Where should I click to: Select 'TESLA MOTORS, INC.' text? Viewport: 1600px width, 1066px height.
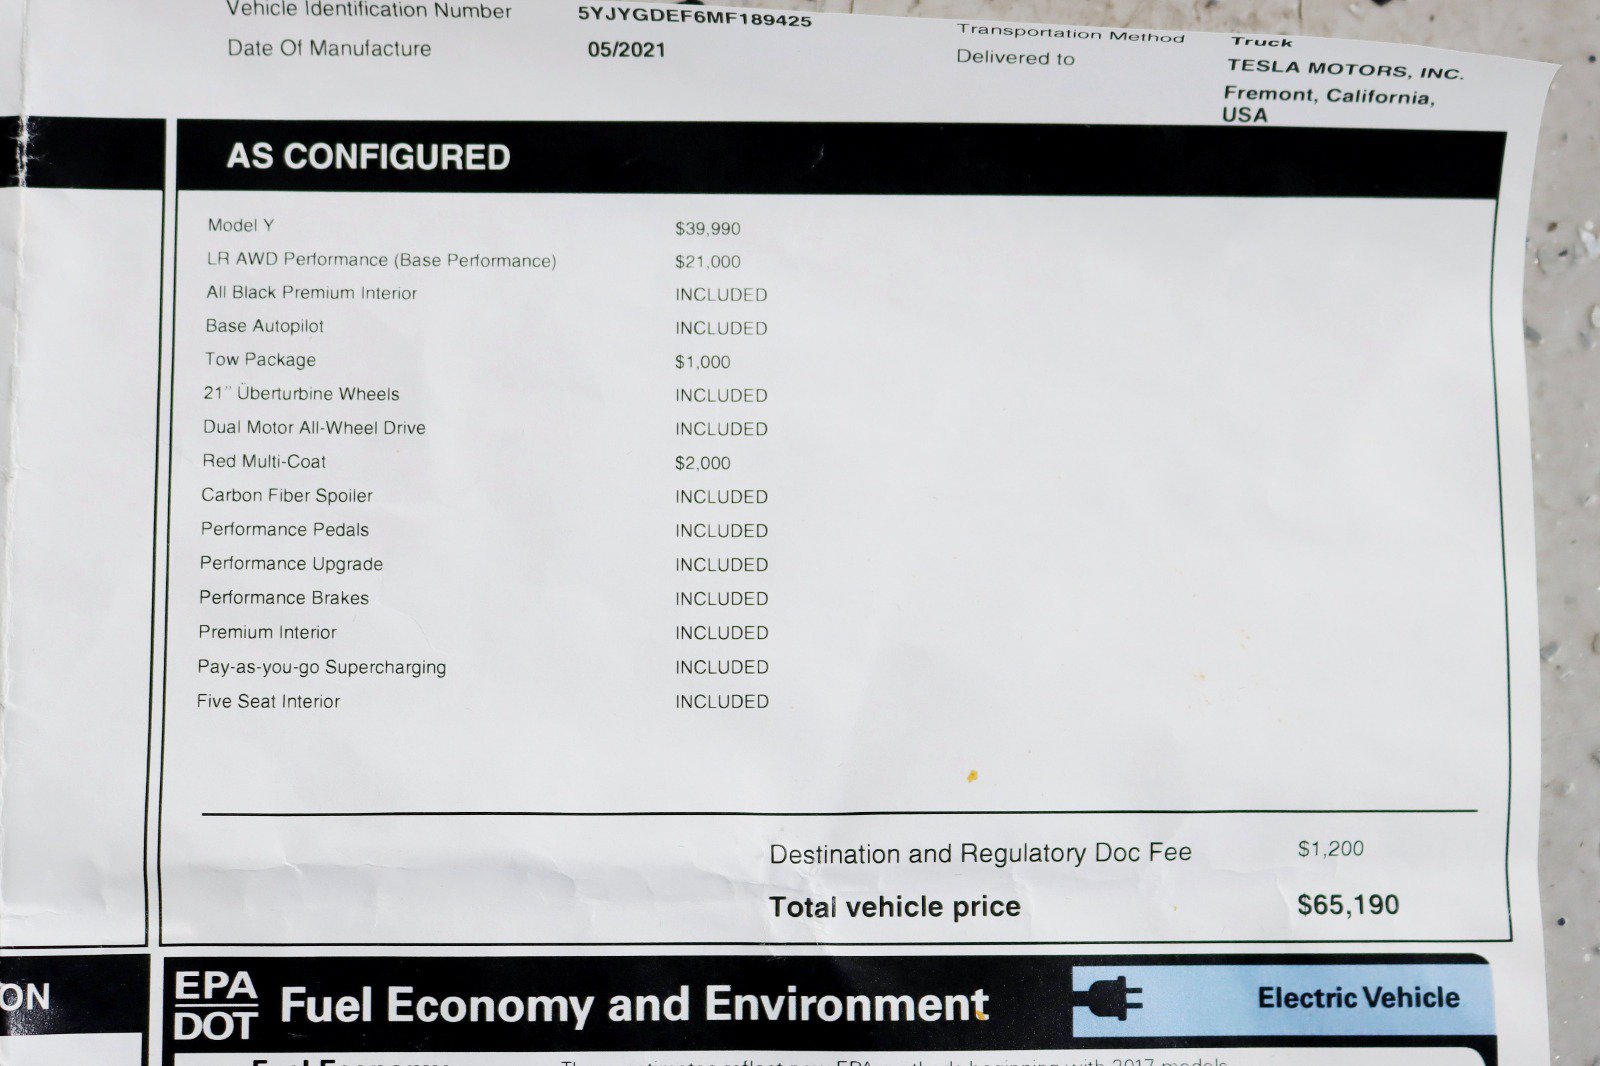1344,68
